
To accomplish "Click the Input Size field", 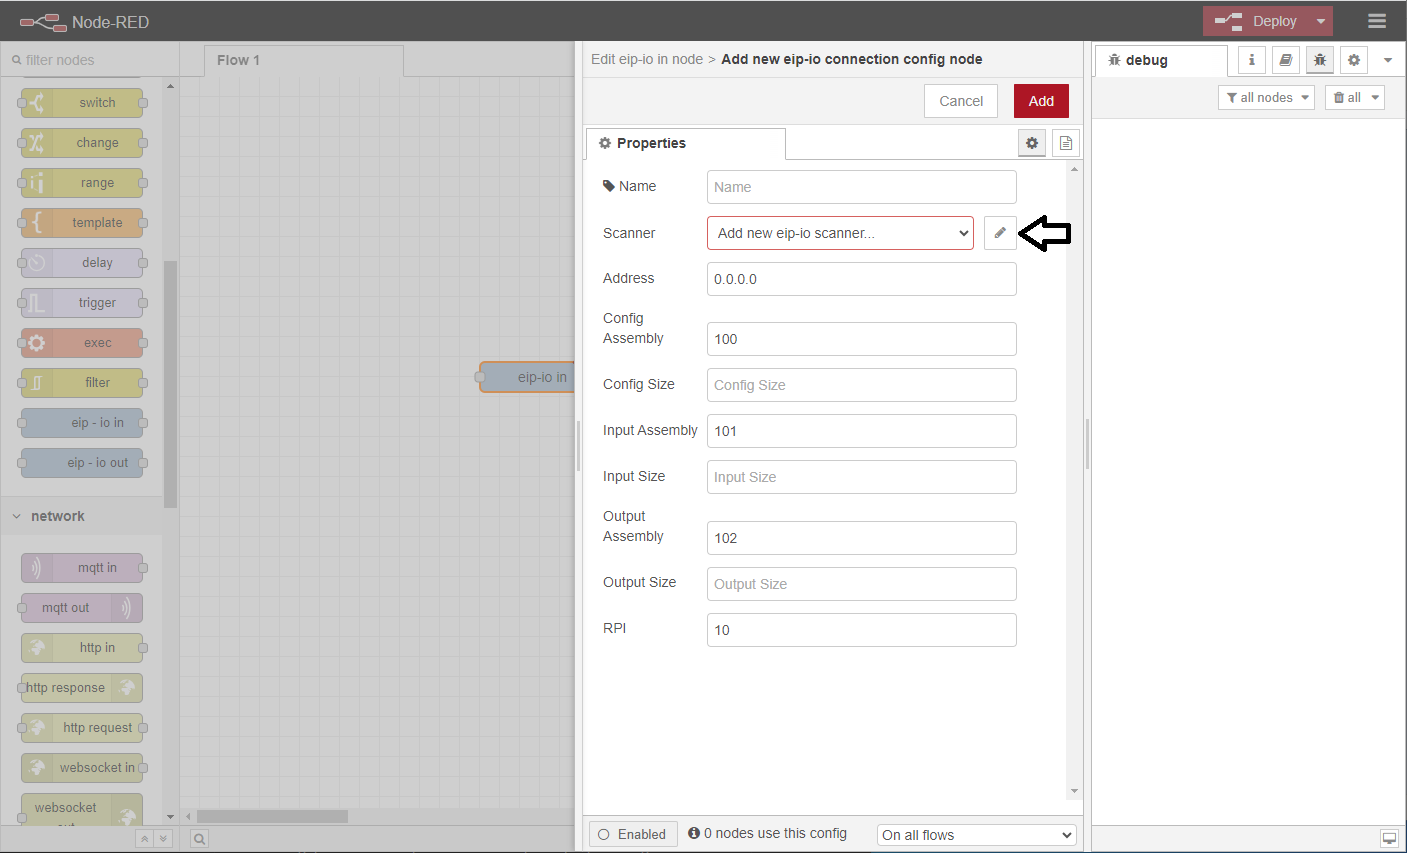I will tap(862, 477).
